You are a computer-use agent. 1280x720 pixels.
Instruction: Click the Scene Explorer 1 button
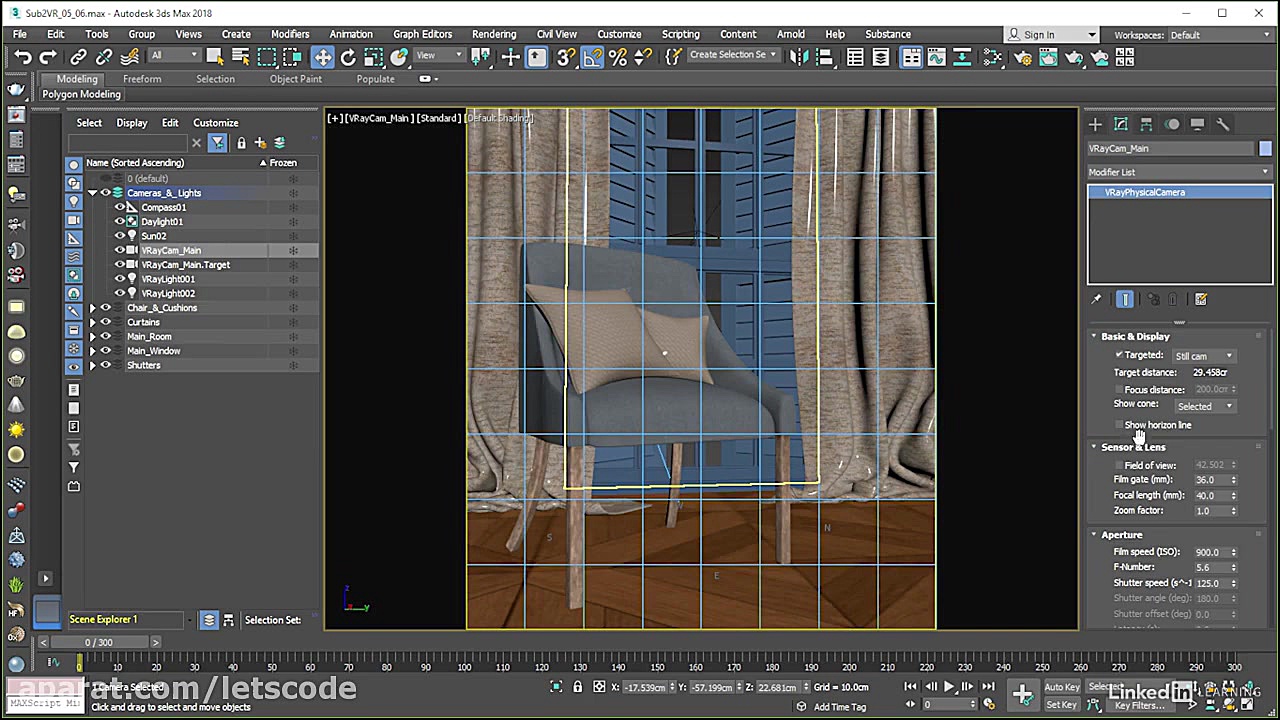click(x=103, y=619)
